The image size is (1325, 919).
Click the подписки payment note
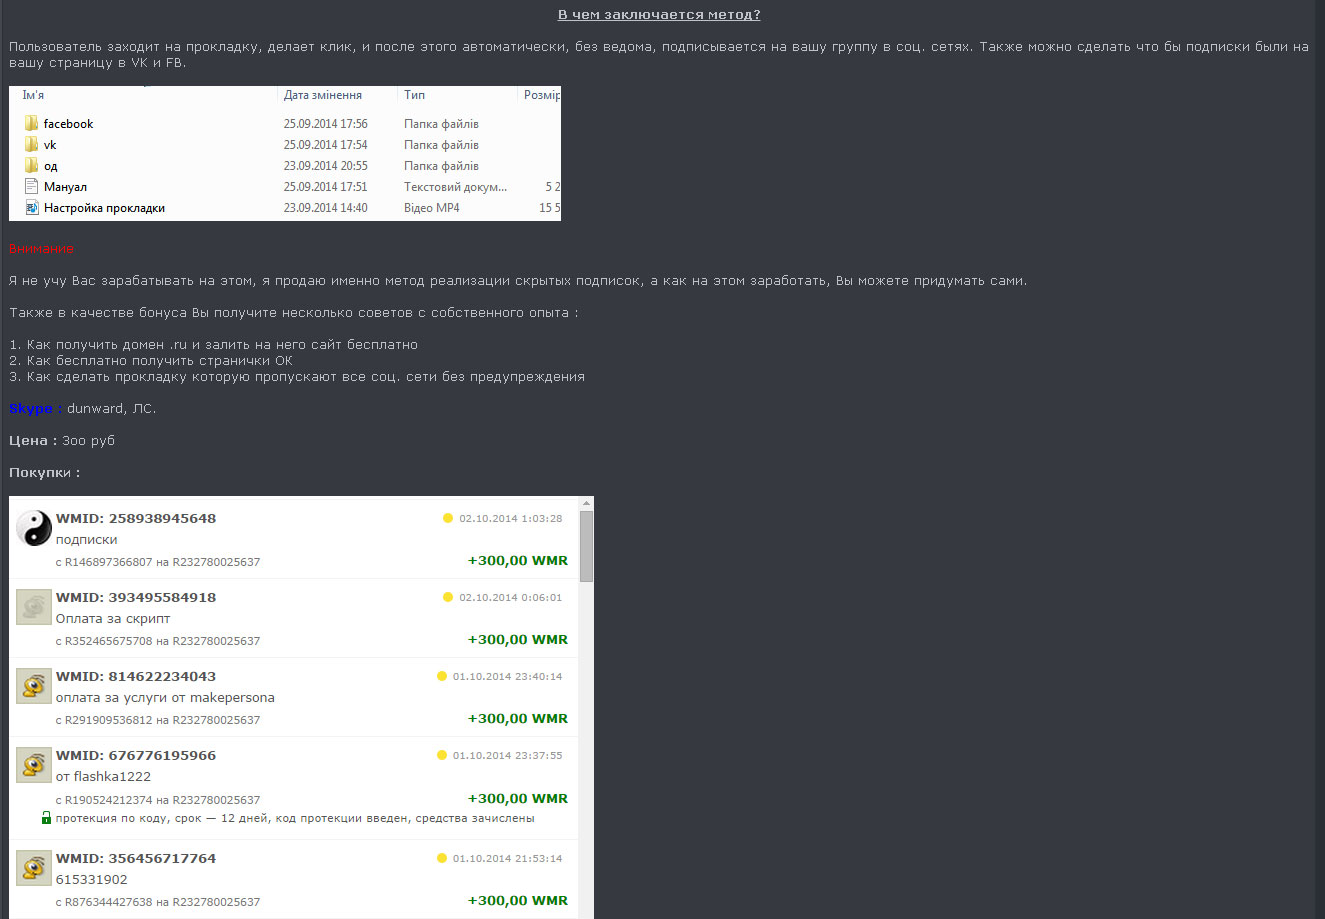(87, 540)
